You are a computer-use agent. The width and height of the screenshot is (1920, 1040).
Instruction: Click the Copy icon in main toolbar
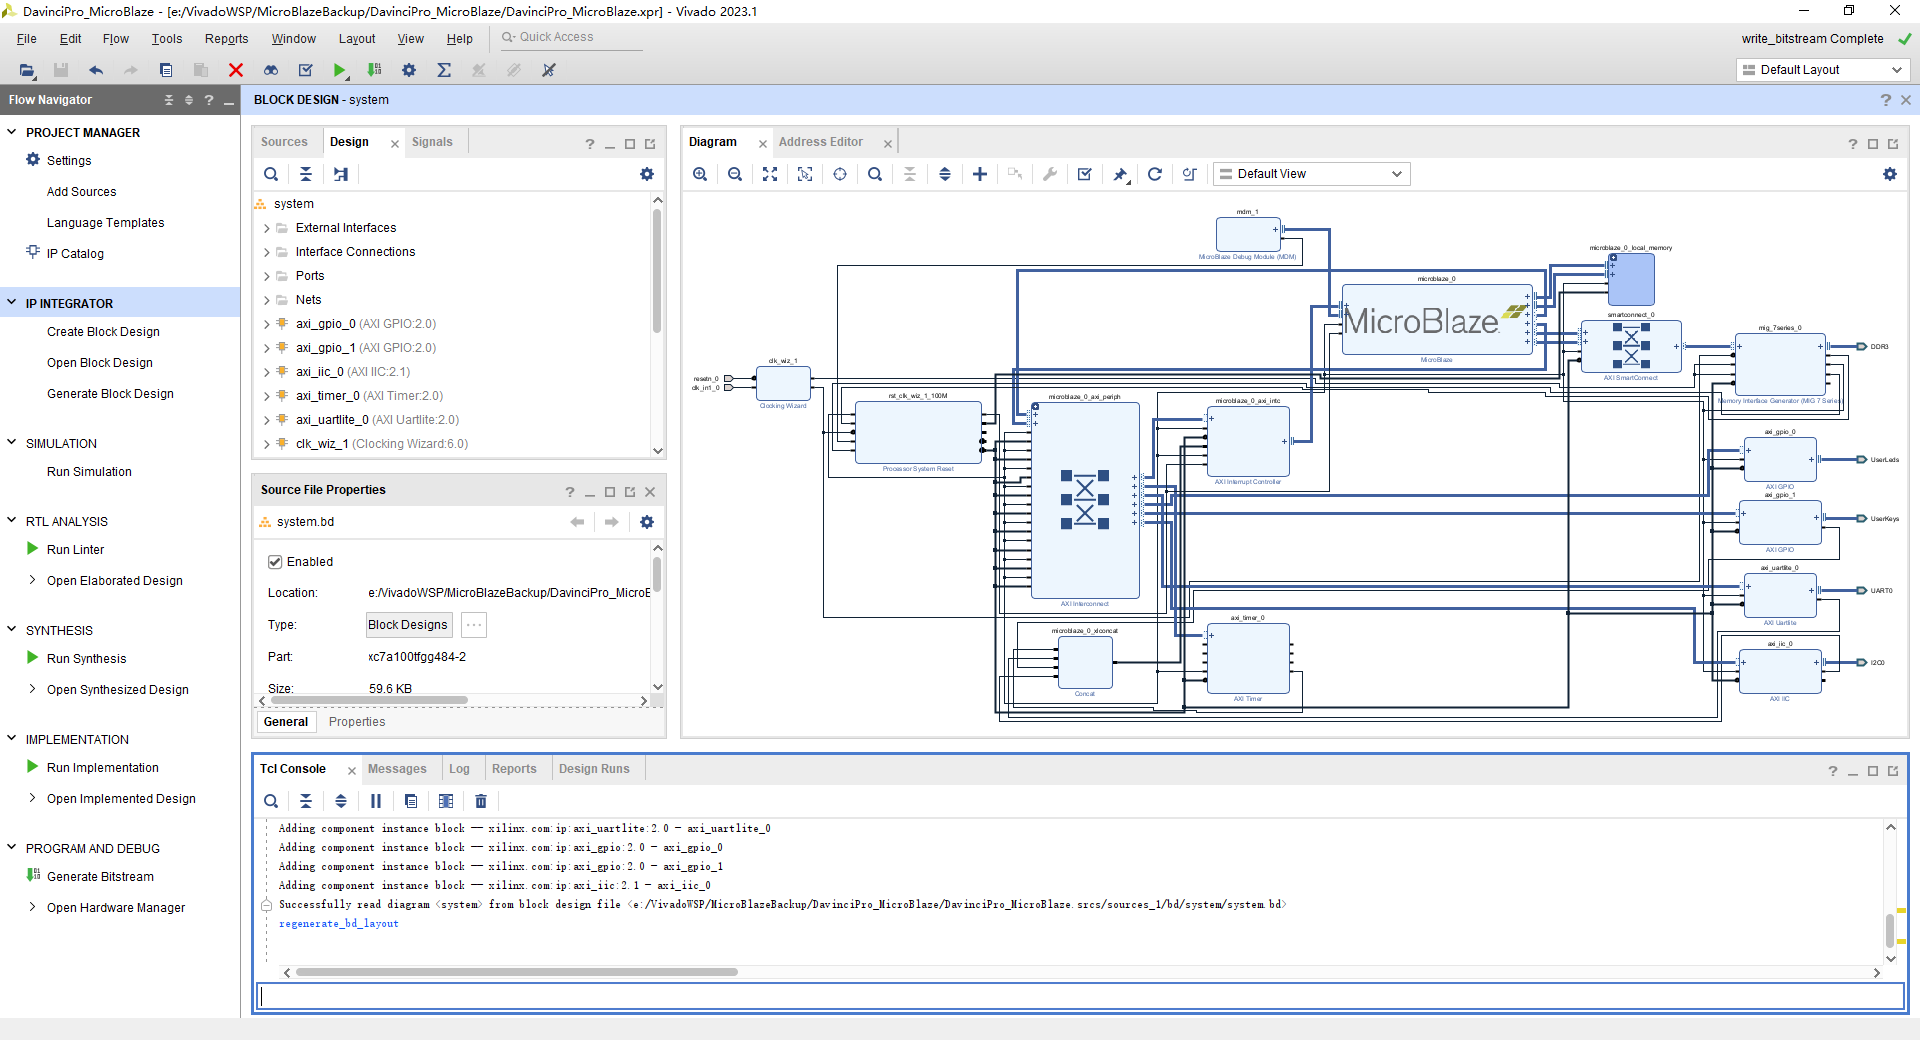coord(166,70)
